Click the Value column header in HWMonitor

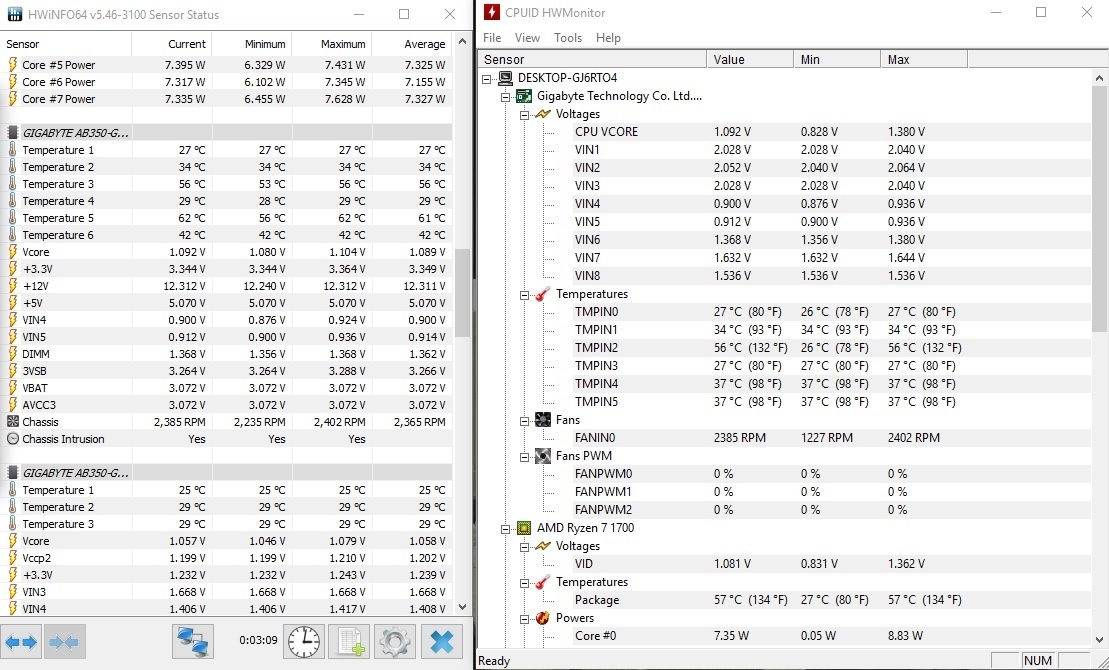tap(750, 59)
